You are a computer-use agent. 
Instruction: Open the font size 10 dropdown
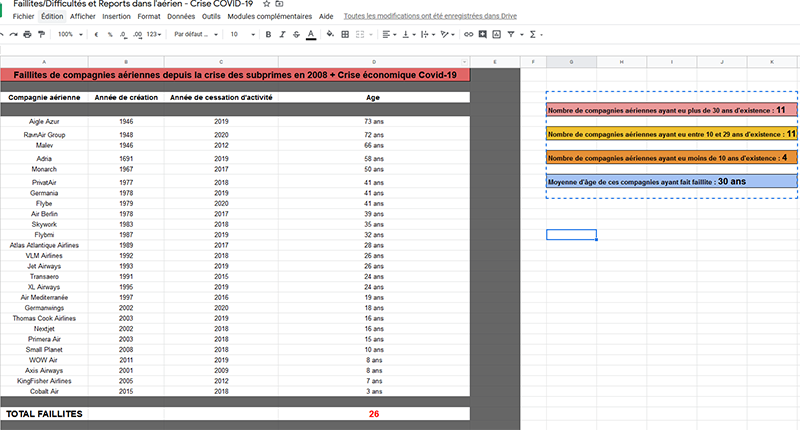(x=242, y=34)
